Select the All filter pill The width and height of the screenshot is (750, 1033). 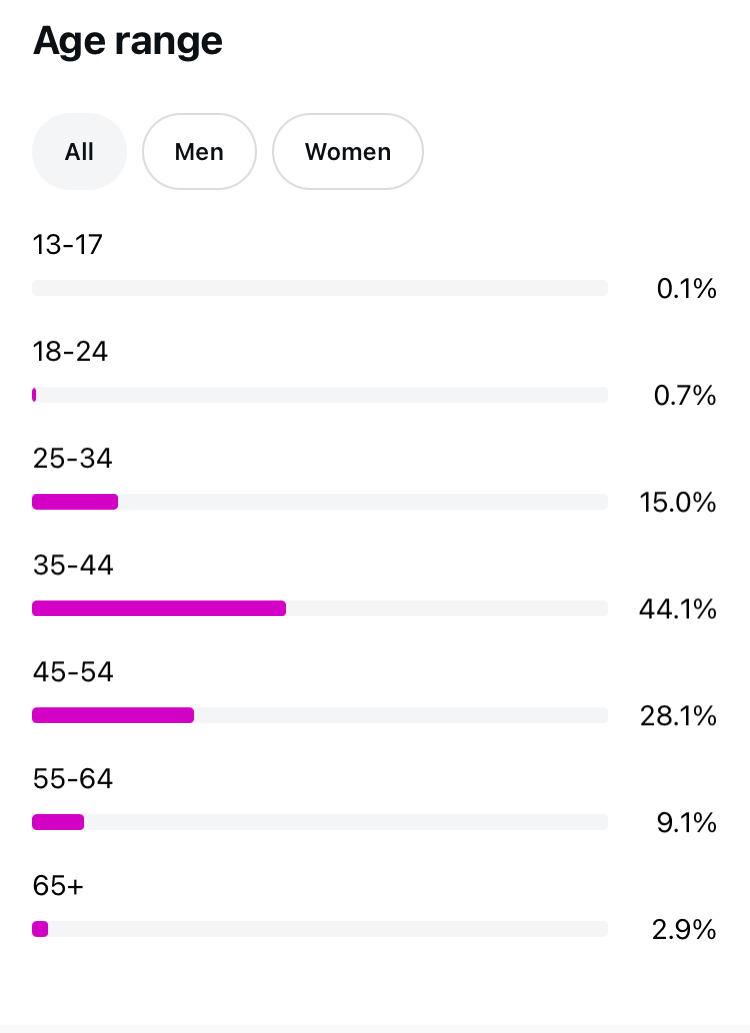(79, 152)
